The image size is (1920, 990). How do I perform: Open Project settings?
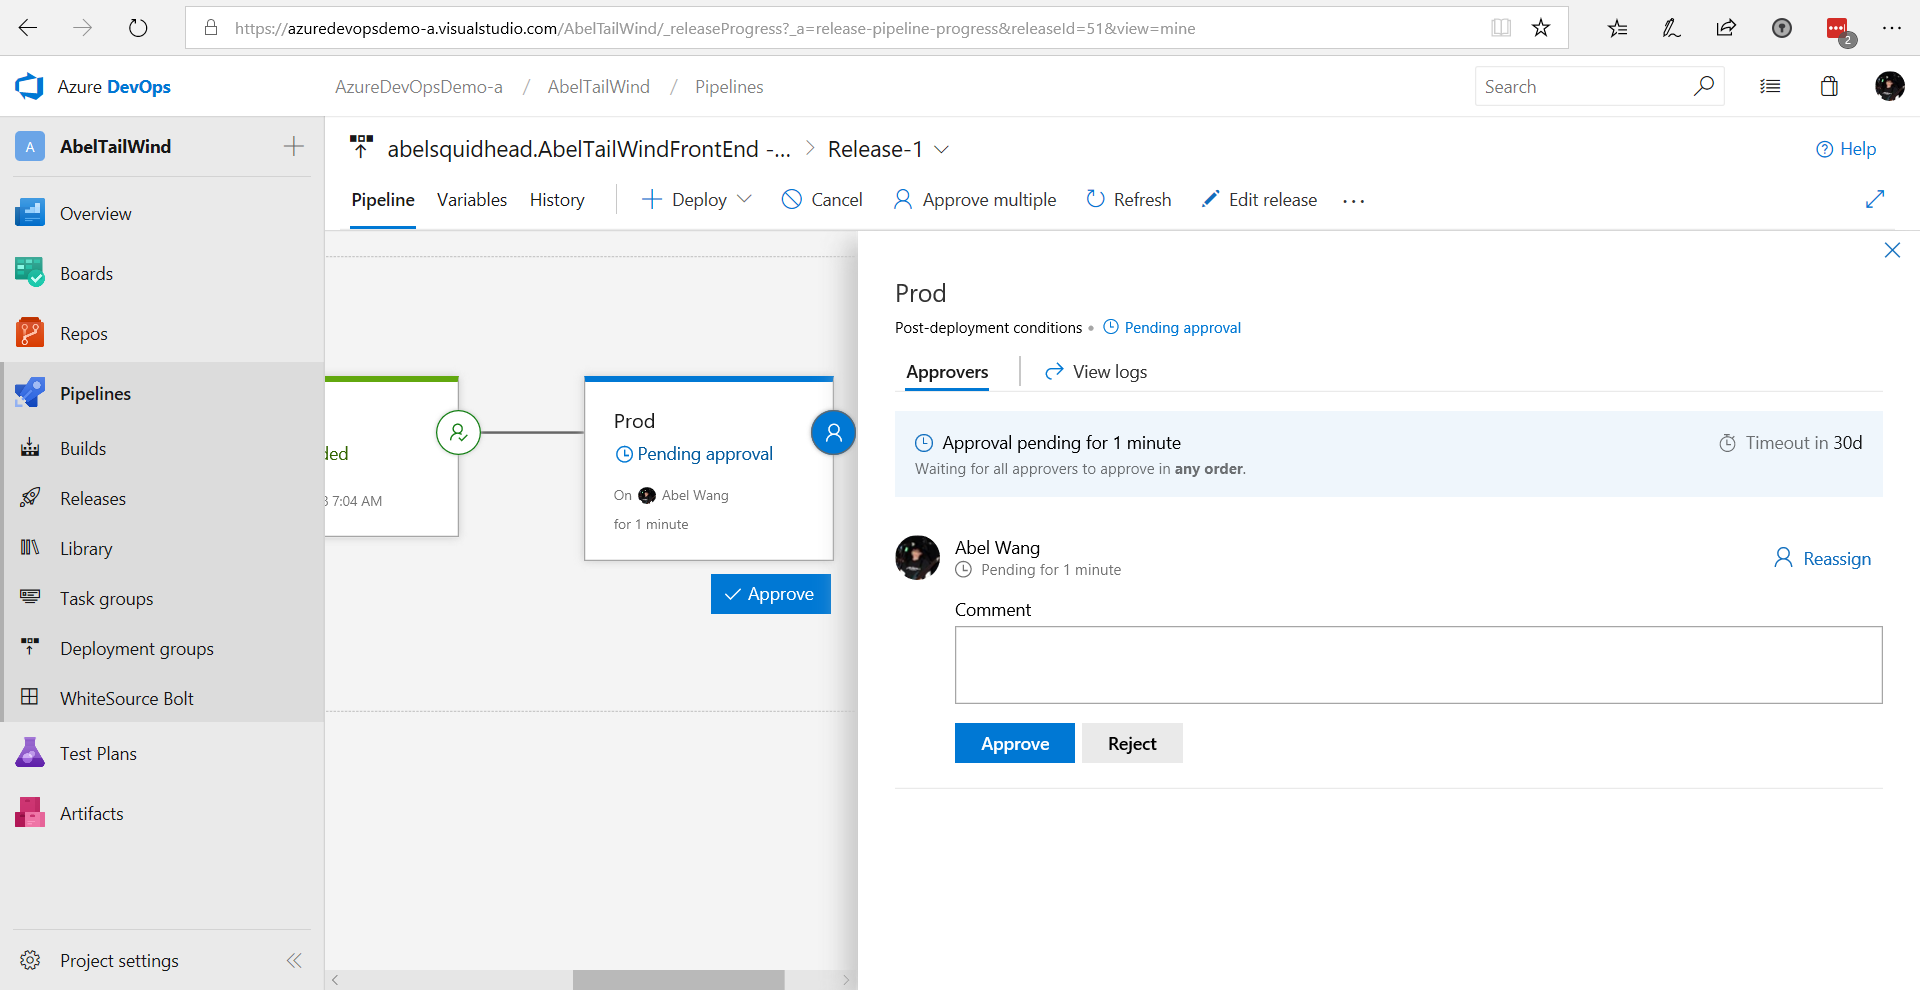point(119,960)
